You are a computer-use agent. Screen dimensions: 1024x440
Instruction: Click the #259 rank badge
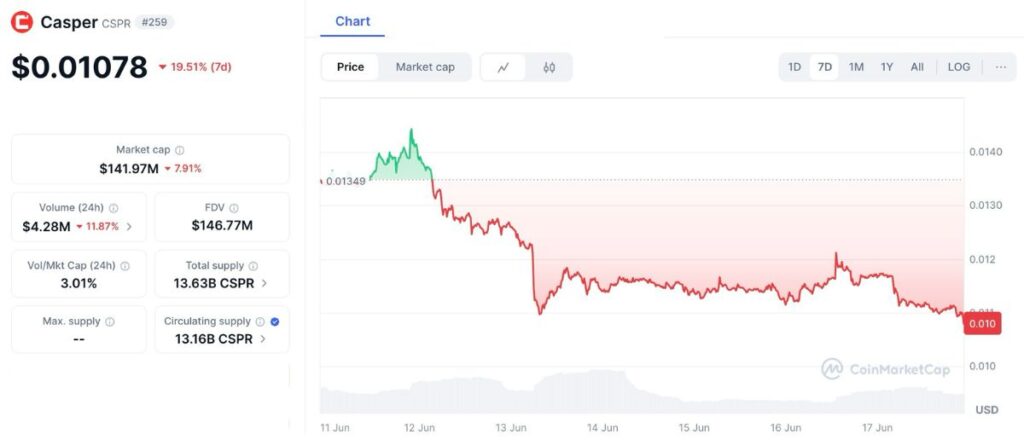pyautogui.click(x=153, y=22)
